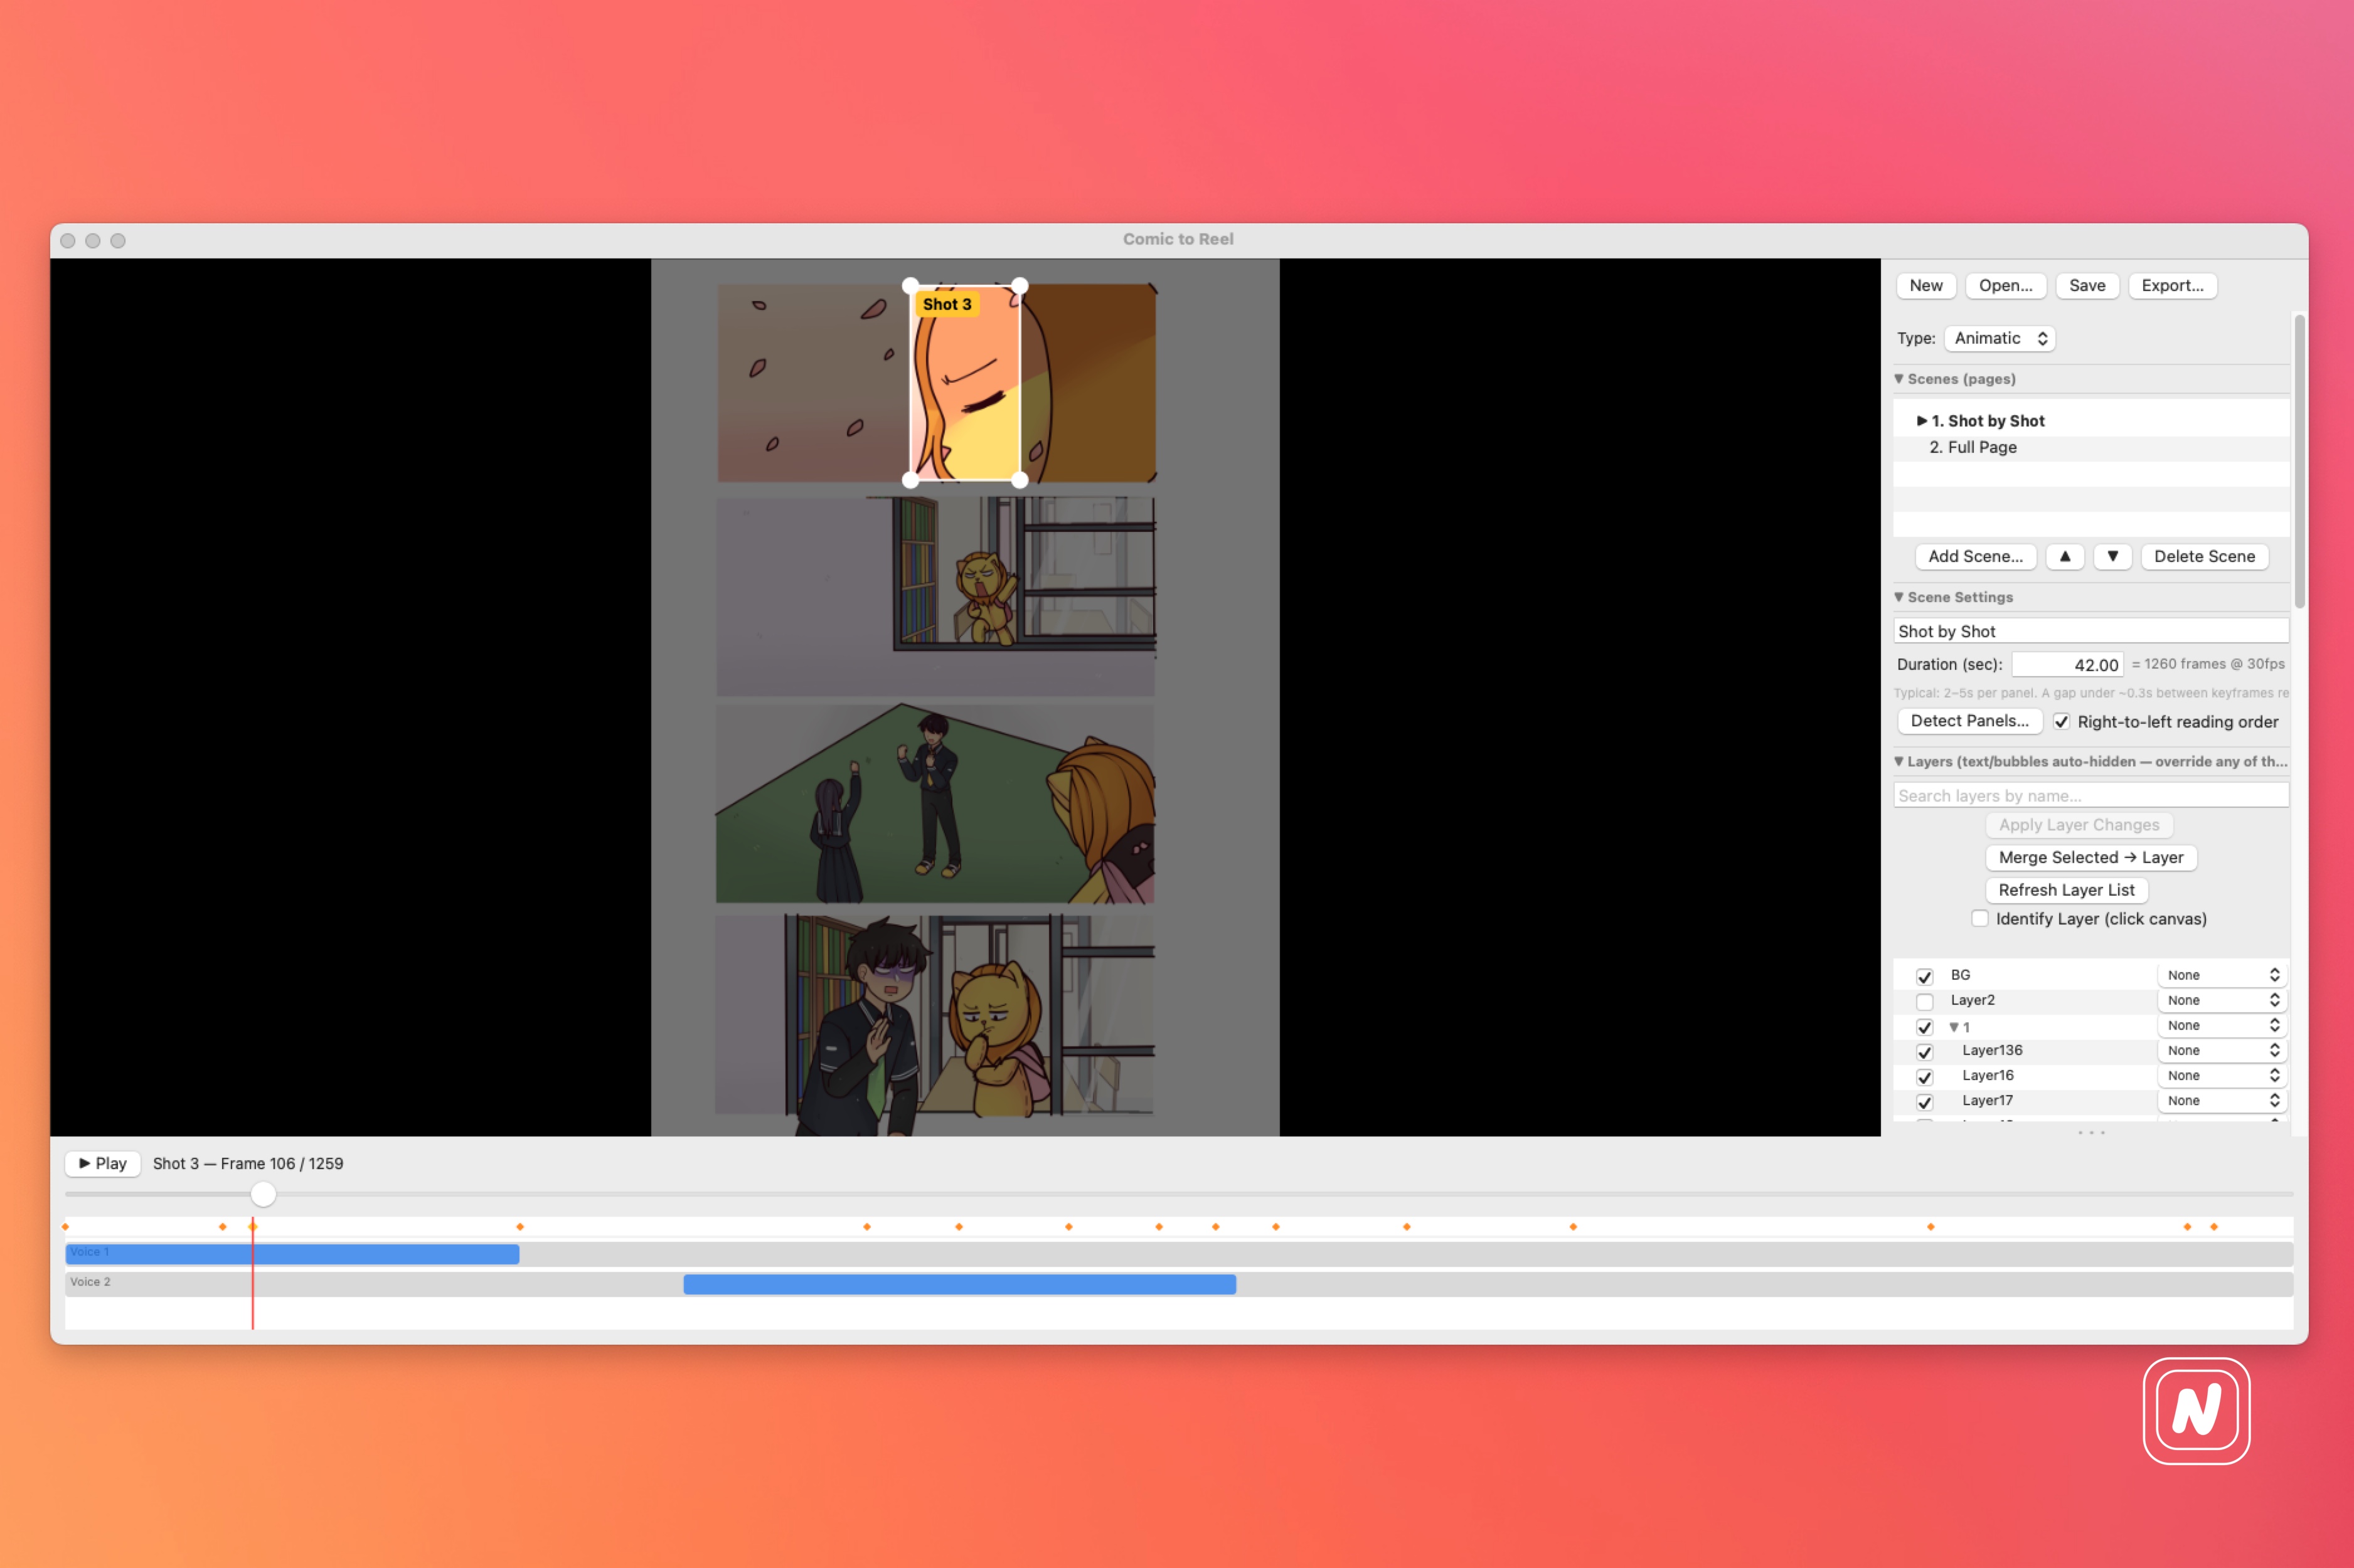Click the keyframe marker at the playhead
This screenshot has height=1568, width=2354.
(253, 1226)
